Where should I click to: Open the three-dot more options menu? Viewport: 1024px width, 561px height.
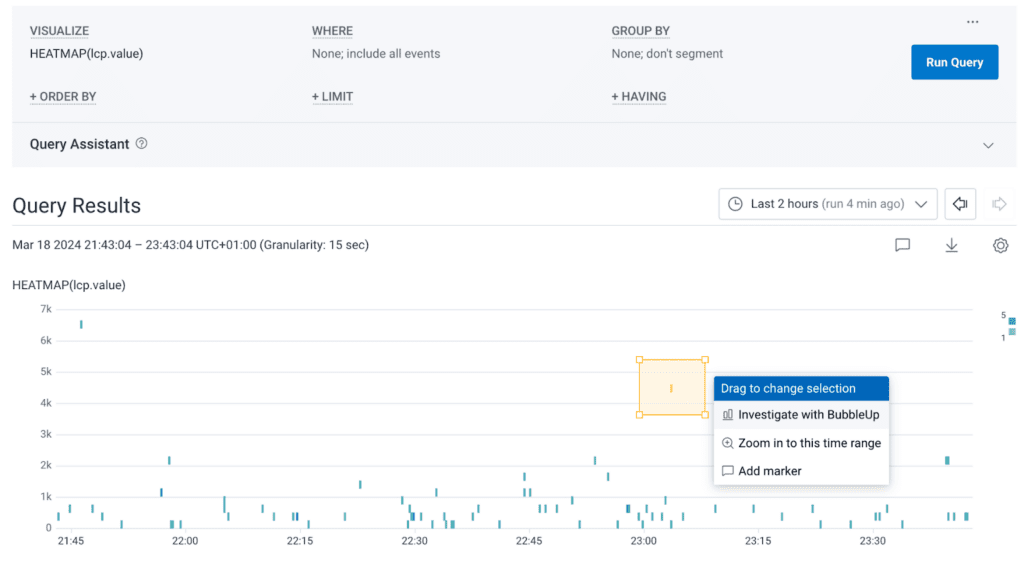click(972, 22)
